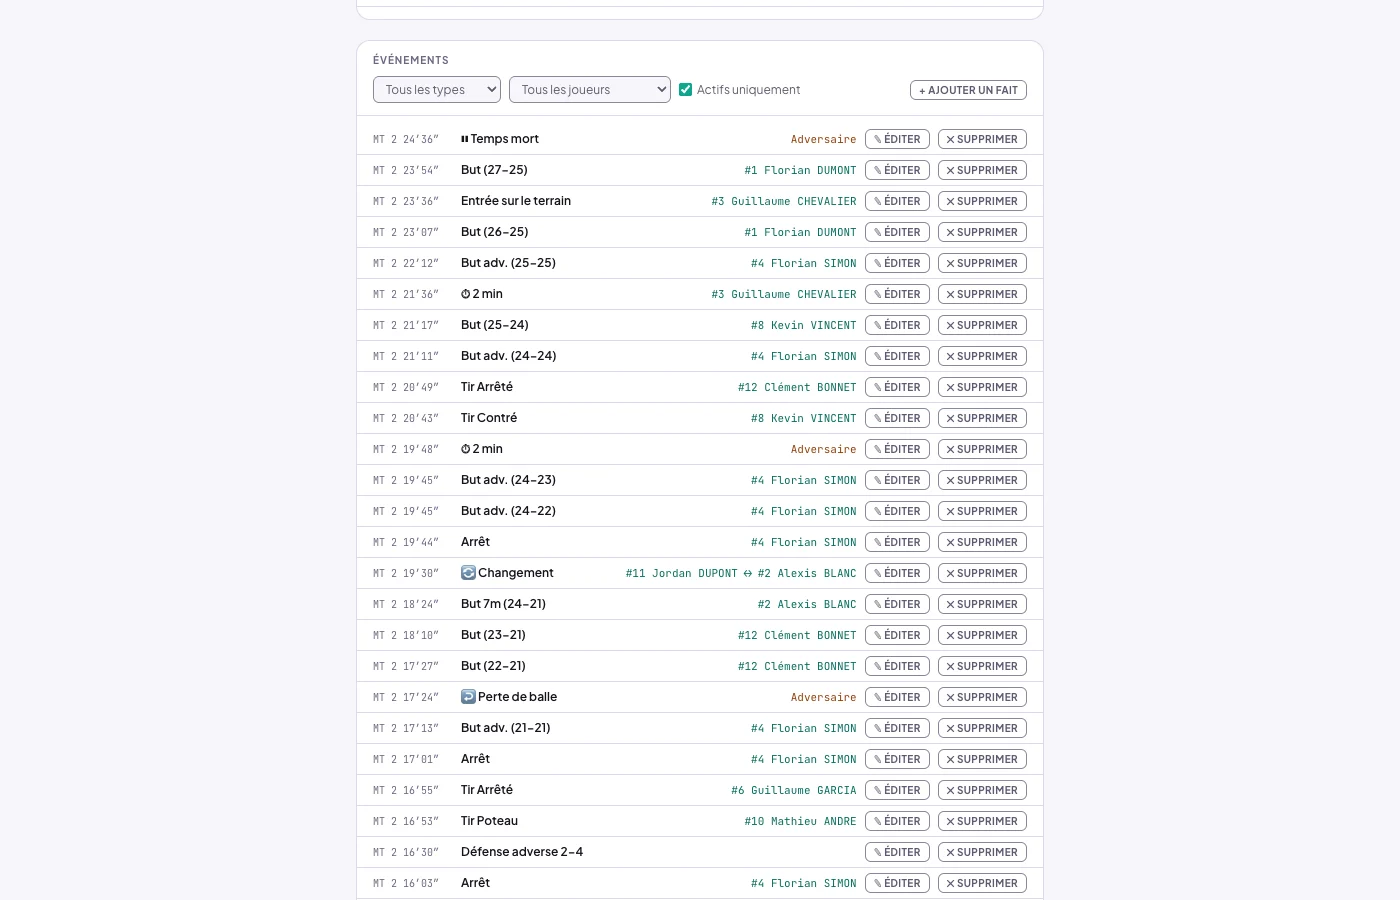The height and width of the screenshot is (900, 1400).
Task: Click the timer icon in Guillaume CHEVALIER's 2 min row
Action: 465,294
